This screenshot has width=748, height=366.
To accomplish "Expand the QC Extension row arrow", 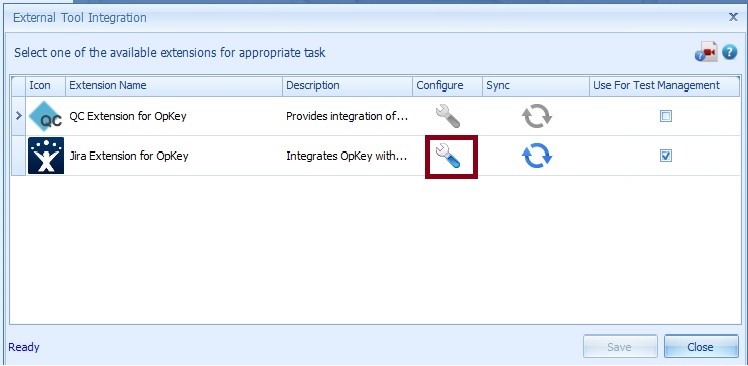I will (x=19, y=115).
